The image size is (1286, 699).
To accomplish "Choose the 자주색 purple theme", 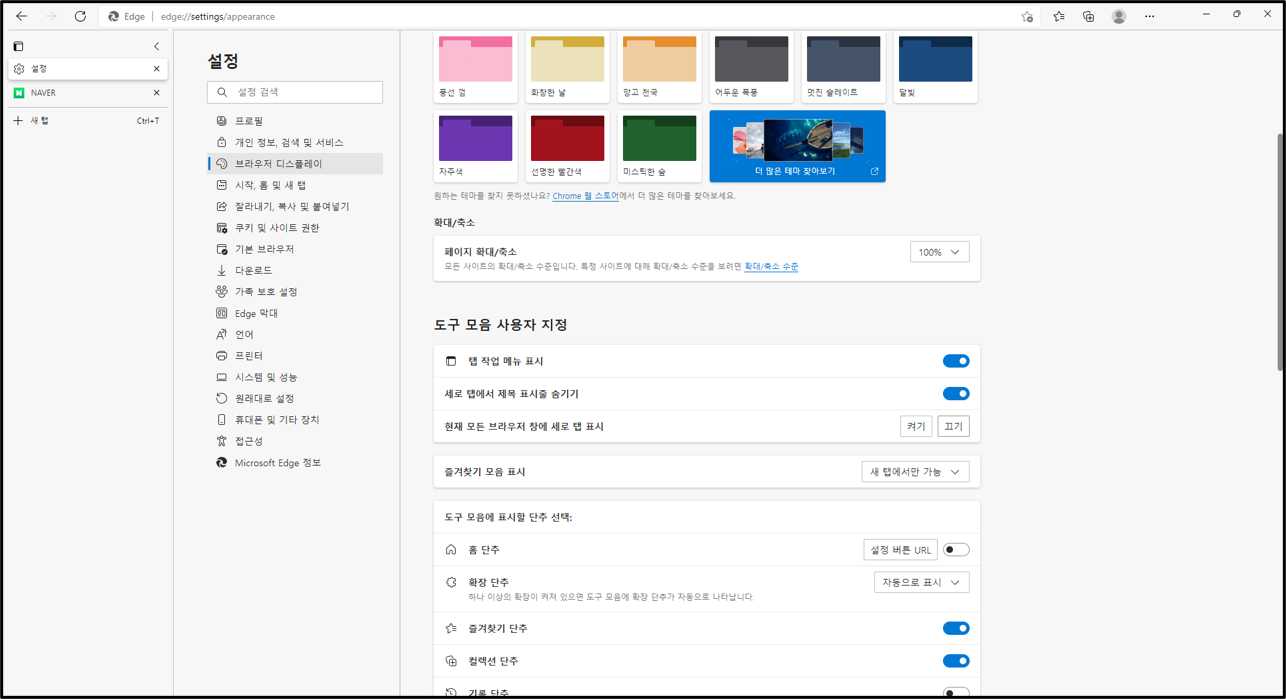I will [475, 146].
